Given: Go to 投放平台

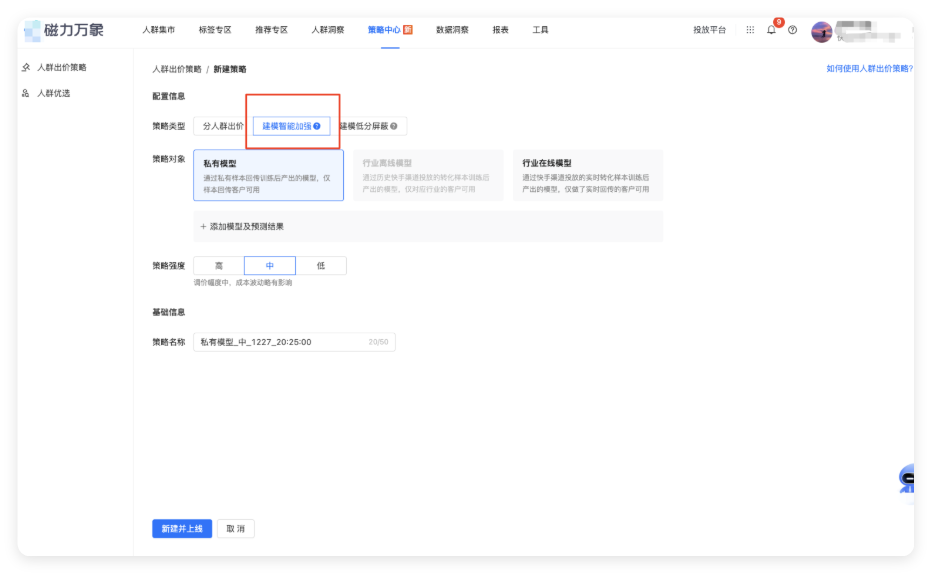Looking at the screenshot, I should click(x=710, y=30).
